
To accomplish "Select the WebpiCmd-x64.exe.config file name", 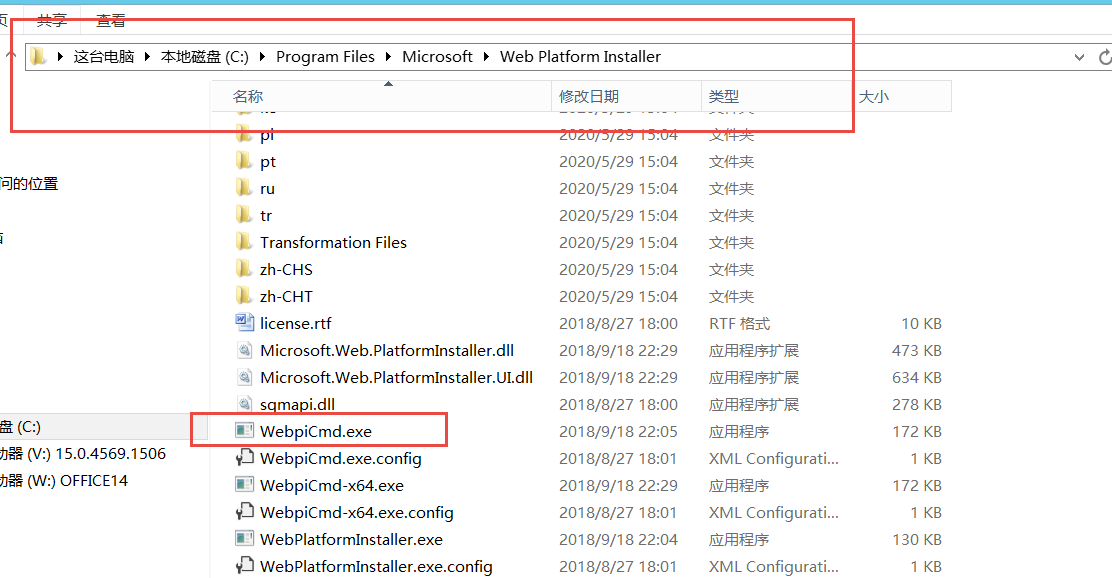I will point(357,513).
